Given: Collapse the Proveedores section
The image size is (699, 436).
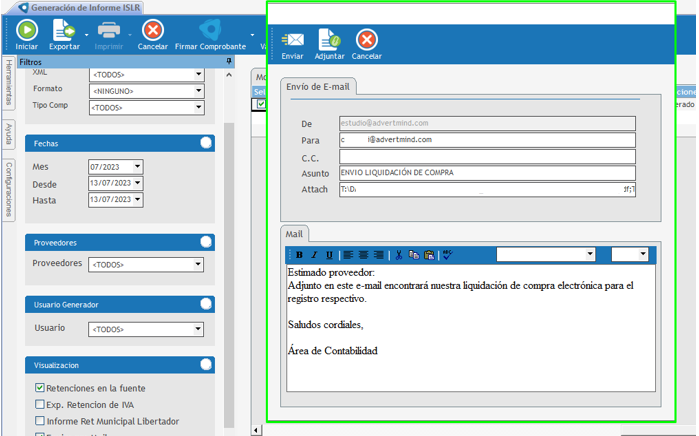Looking at the screenshot, I should click(x=206, y=242).
